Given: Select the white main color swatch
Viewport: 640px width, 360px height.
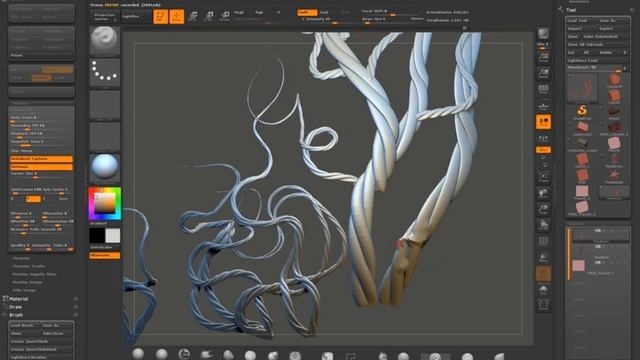Looking at the screenshot, I should (113, 236).
